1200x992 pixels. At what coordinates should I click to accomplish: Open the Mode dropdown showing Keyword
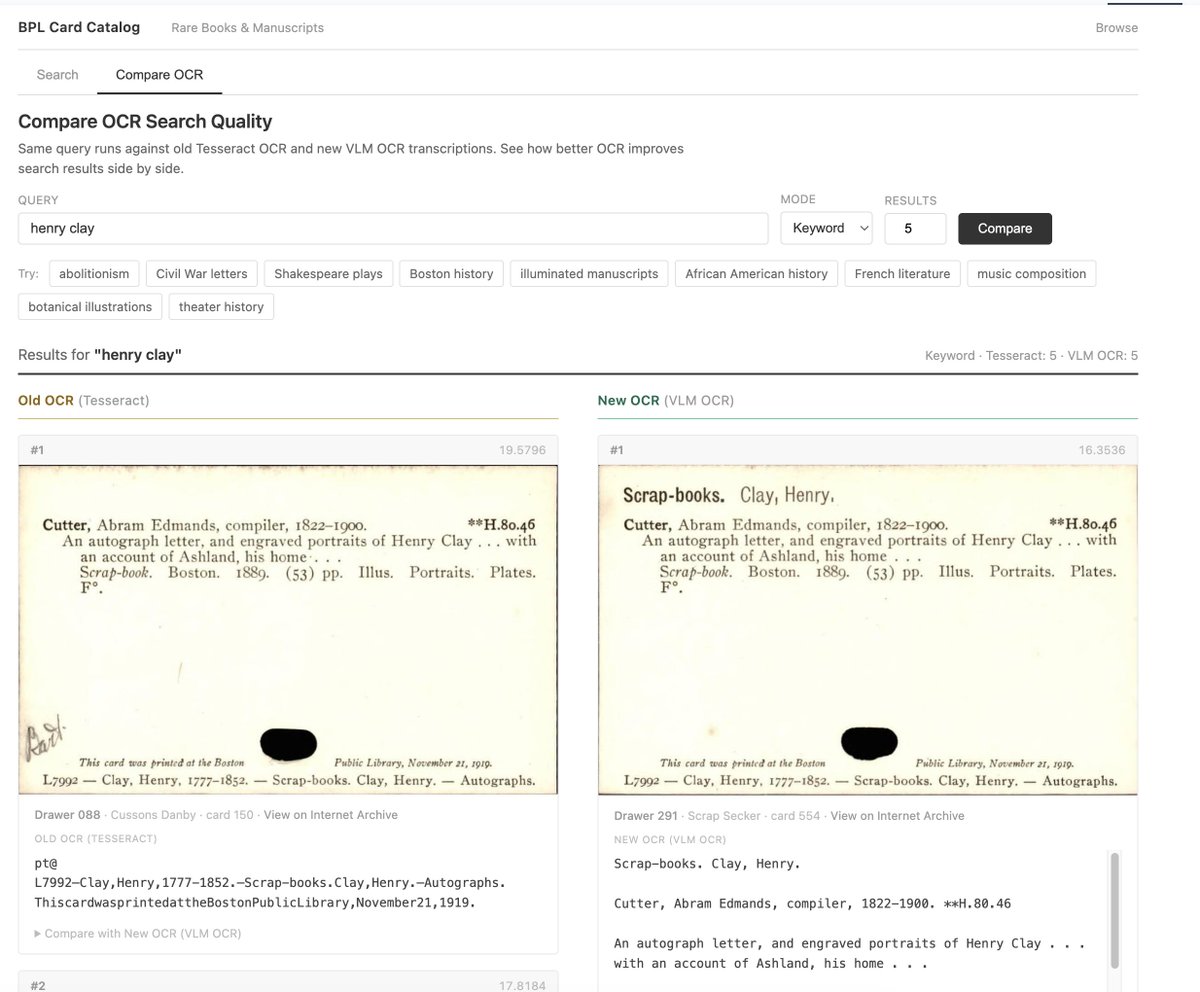click(826, 228)
